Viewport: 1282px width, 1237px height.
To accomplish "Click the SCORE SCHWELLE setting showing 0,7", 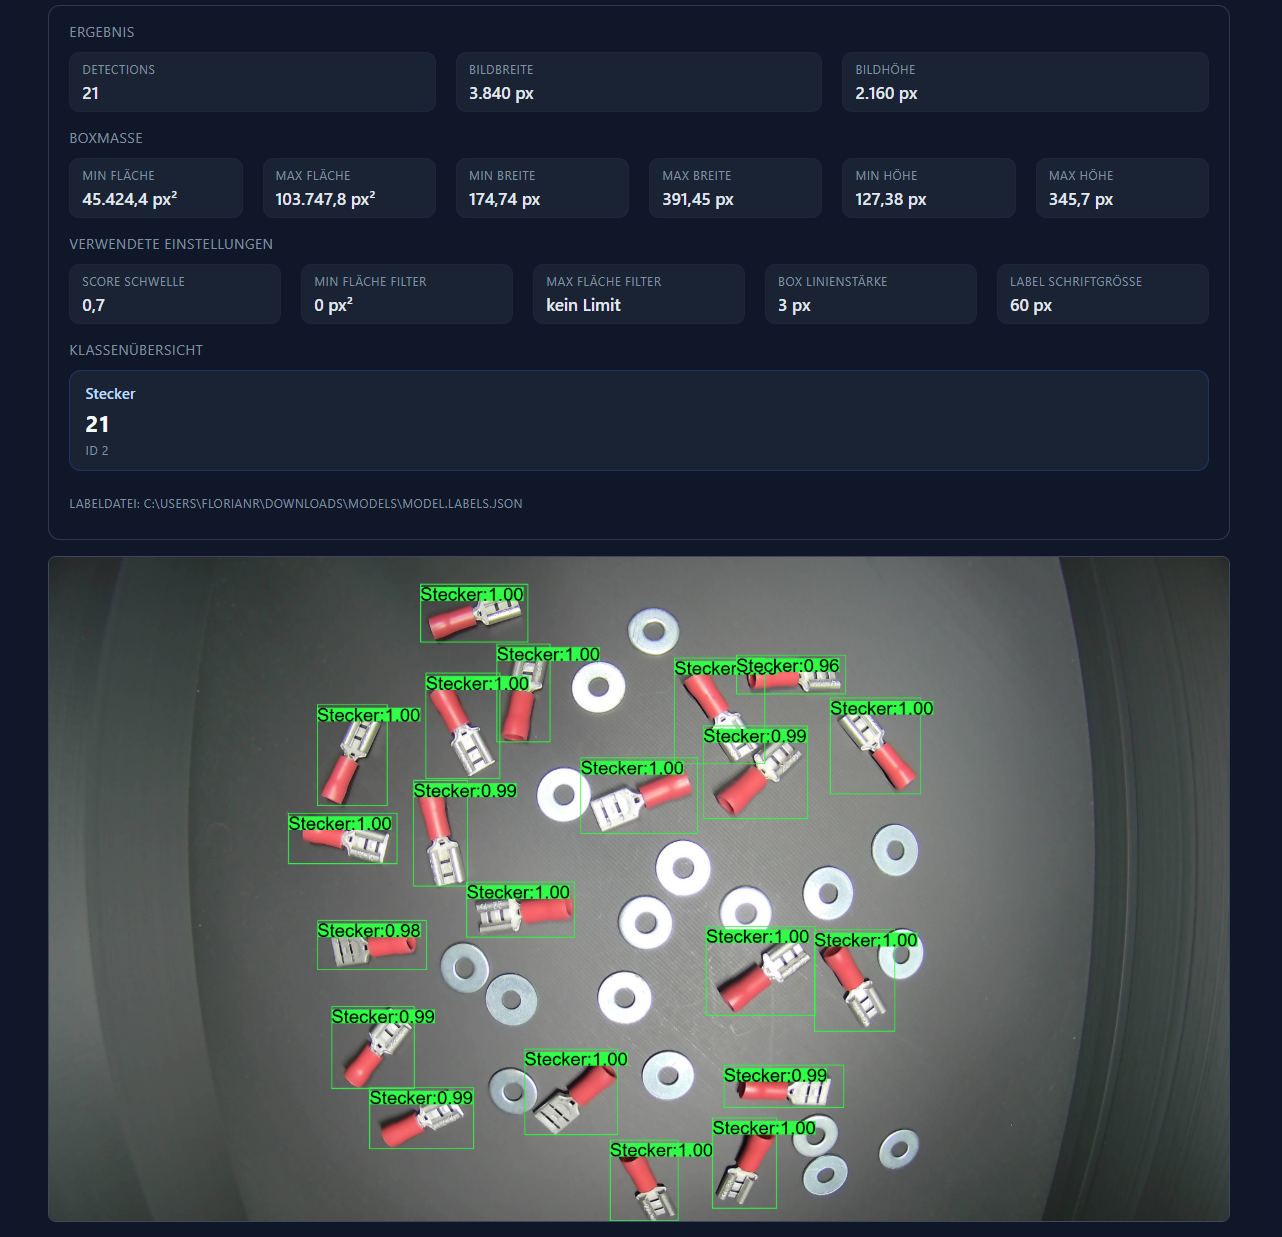I will tap(174, 294).
